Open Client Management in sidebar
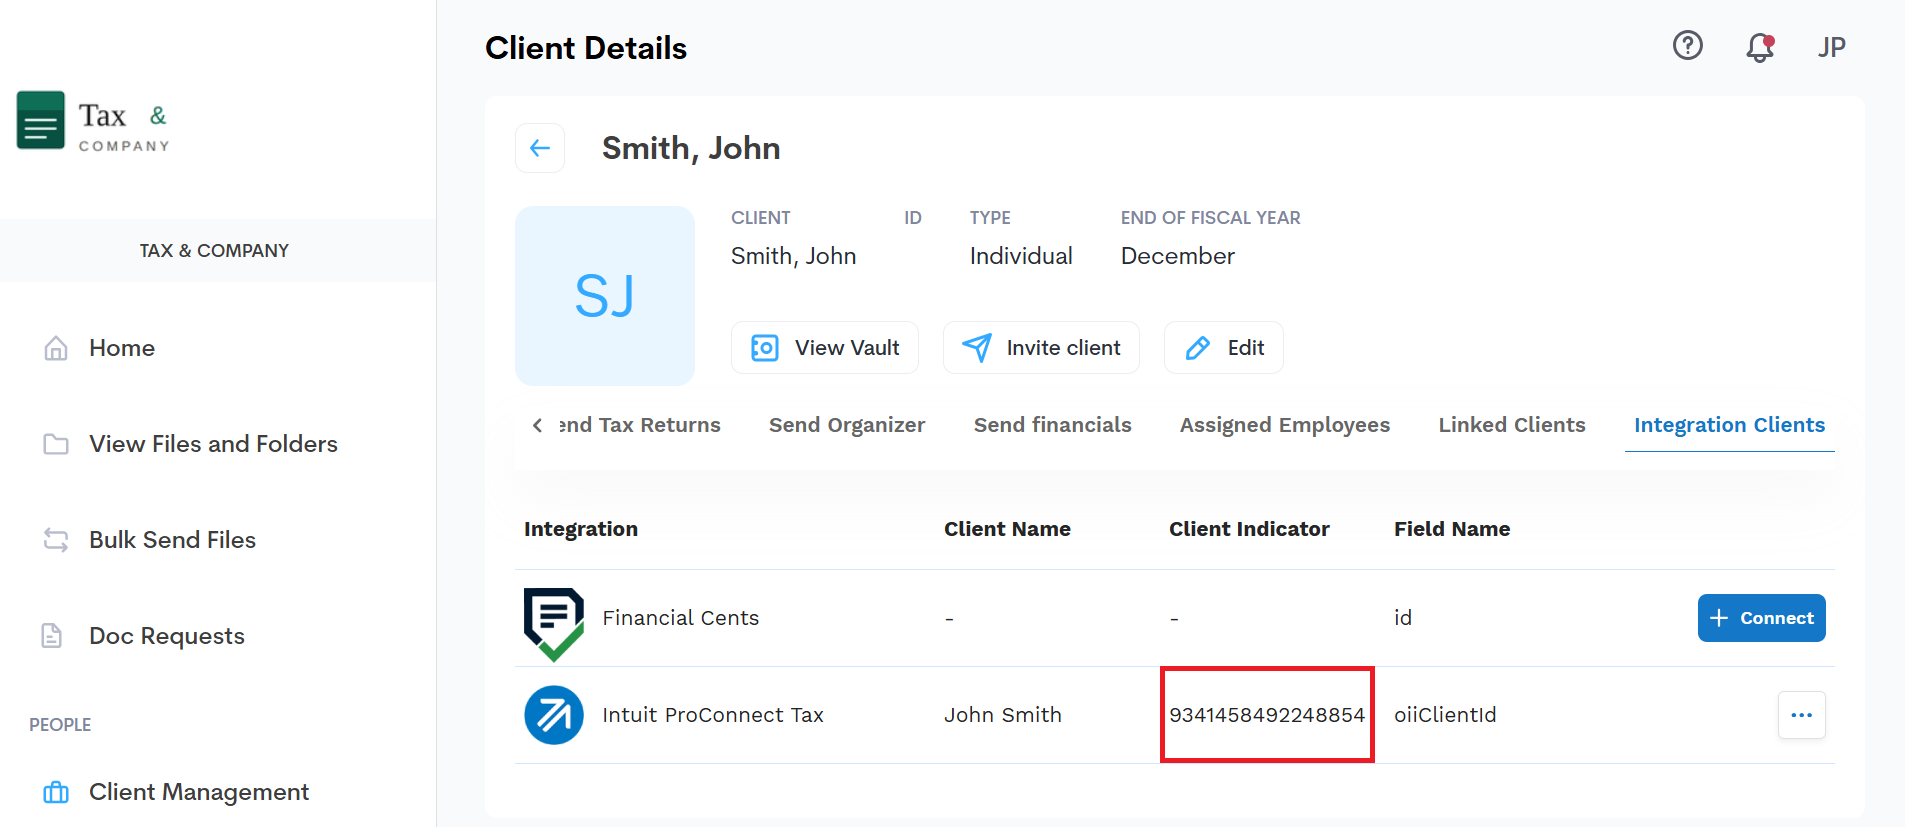 click(x=199, y=792)
